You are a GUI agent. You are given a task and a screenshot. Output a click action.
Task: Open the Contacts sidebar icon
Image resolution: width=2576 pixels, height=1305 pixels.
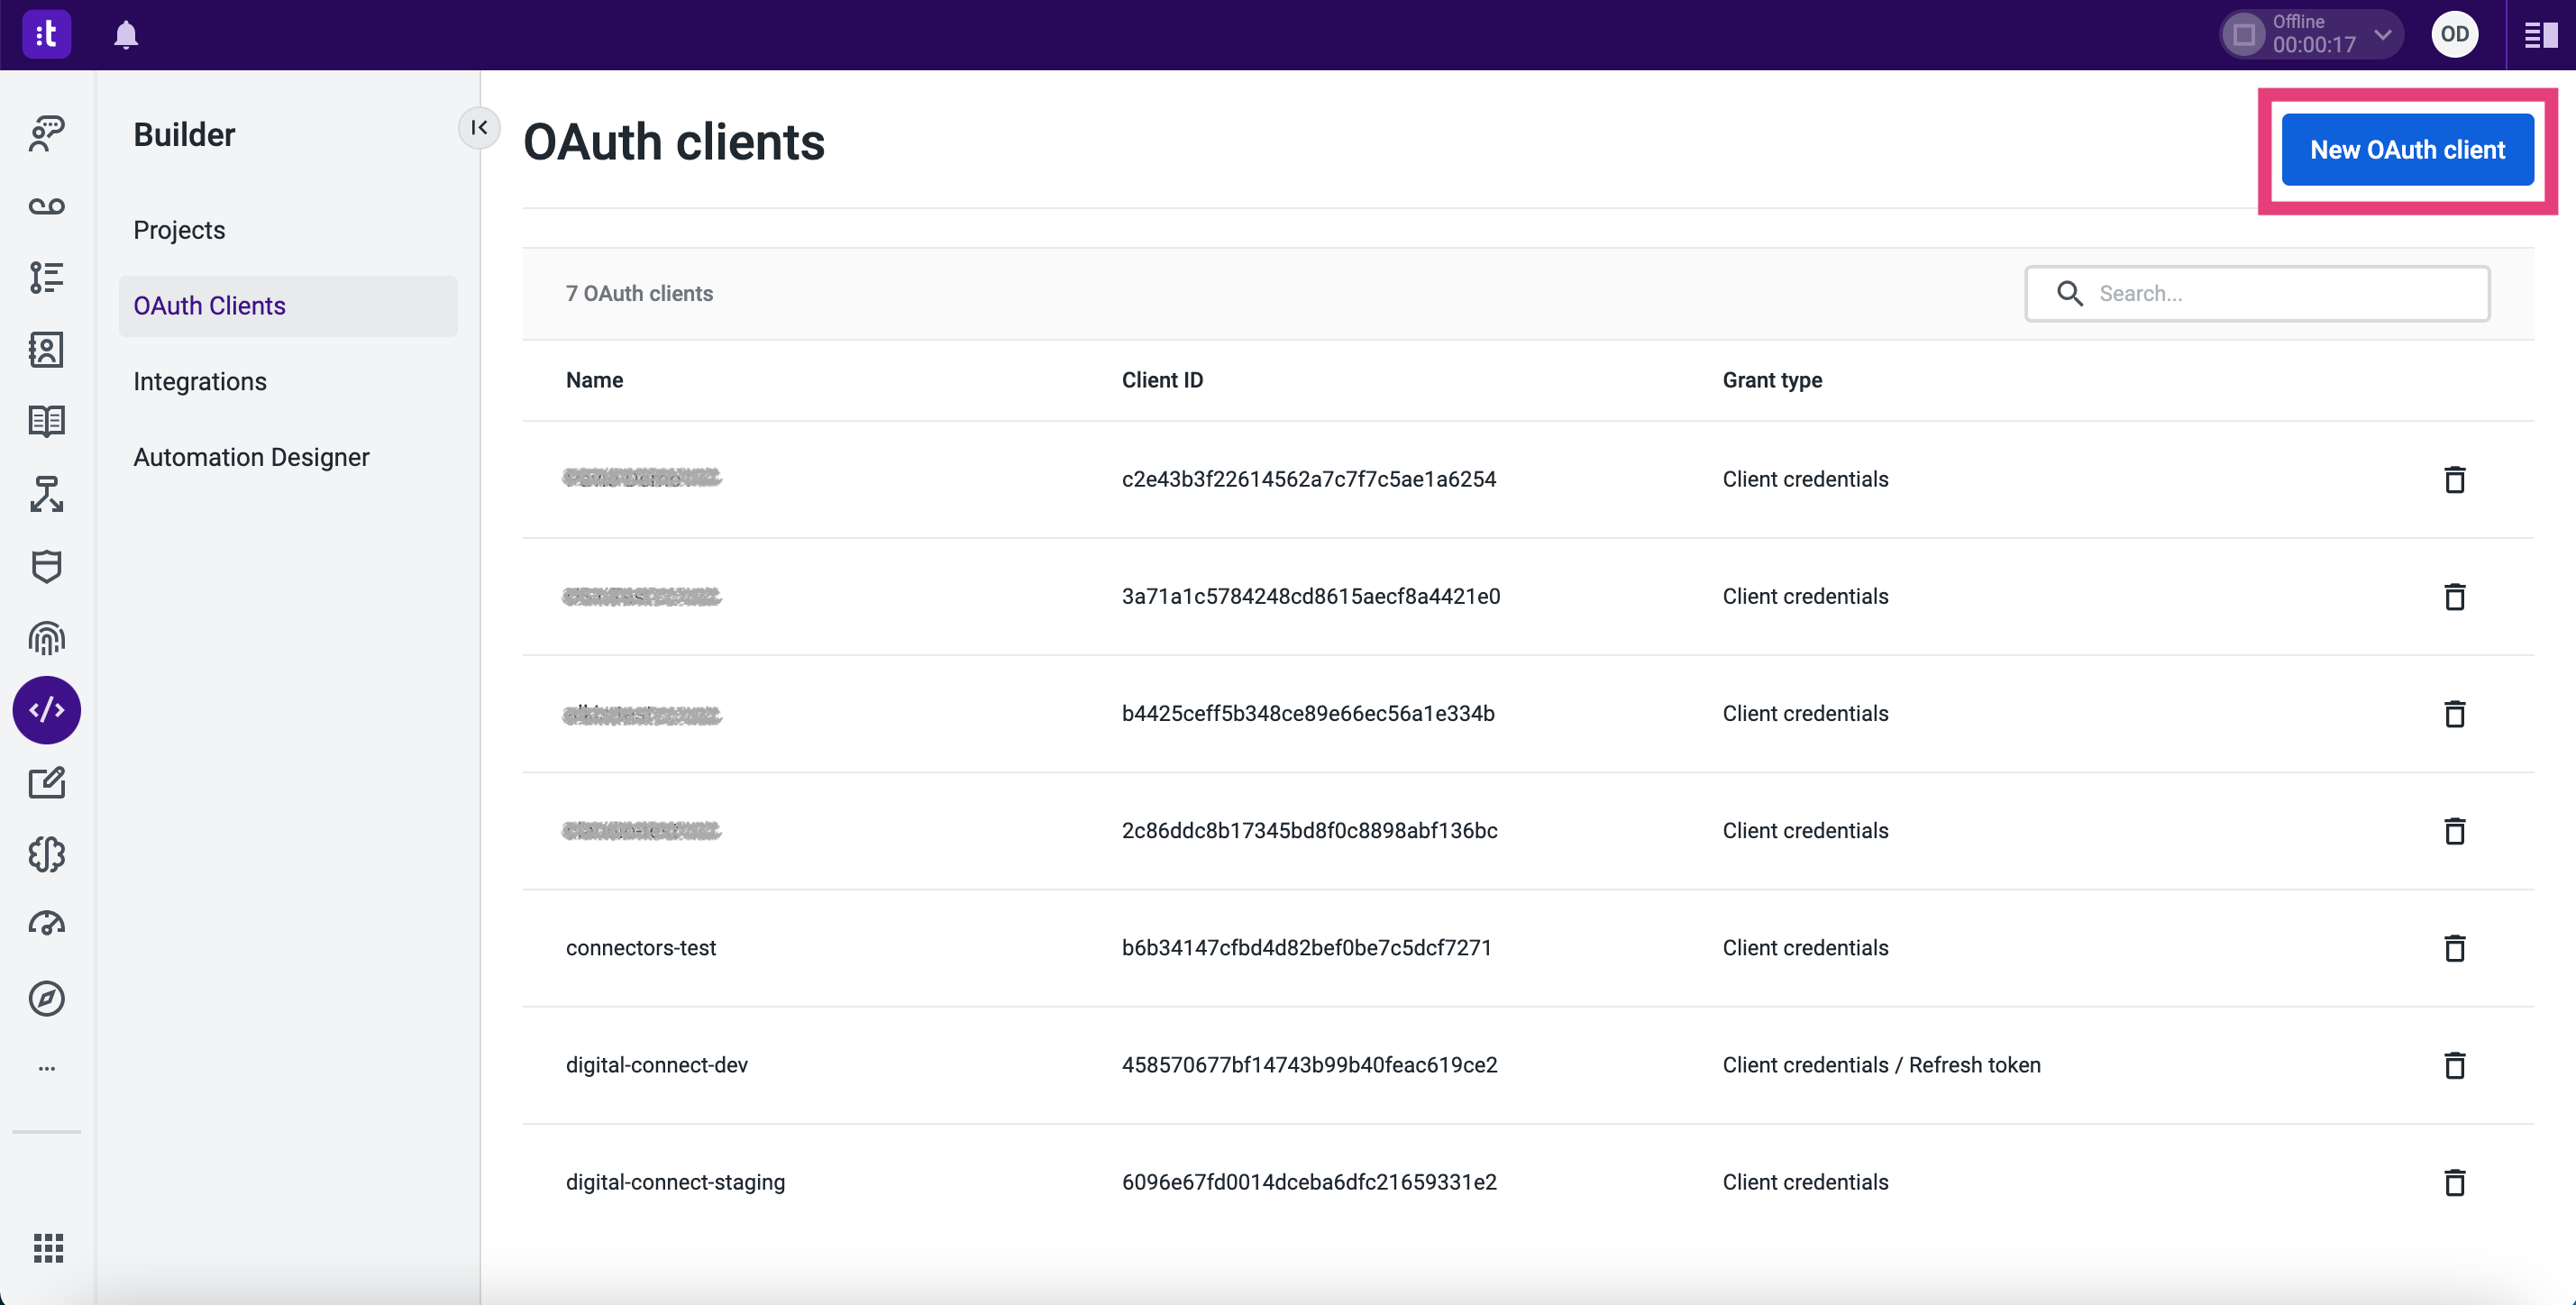[46, 349]
